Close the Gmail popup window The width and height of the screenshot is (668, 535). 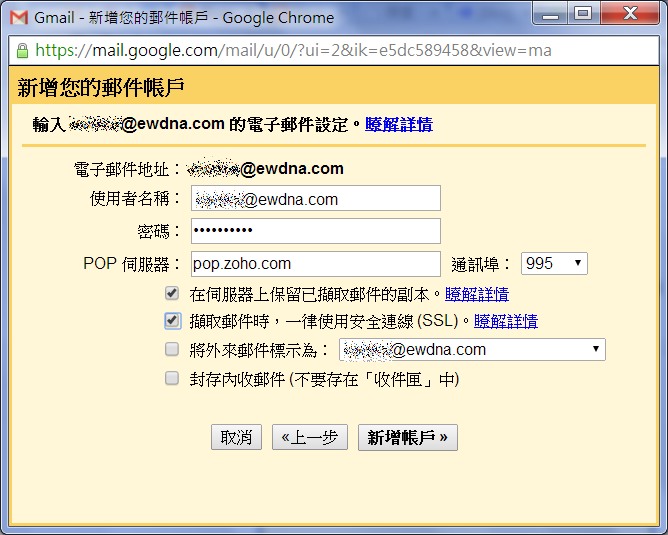pos(630,14)
